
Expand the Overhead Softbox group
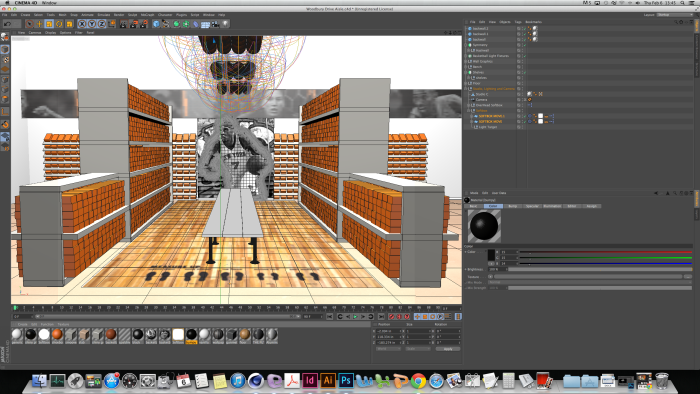click(469, 105)
